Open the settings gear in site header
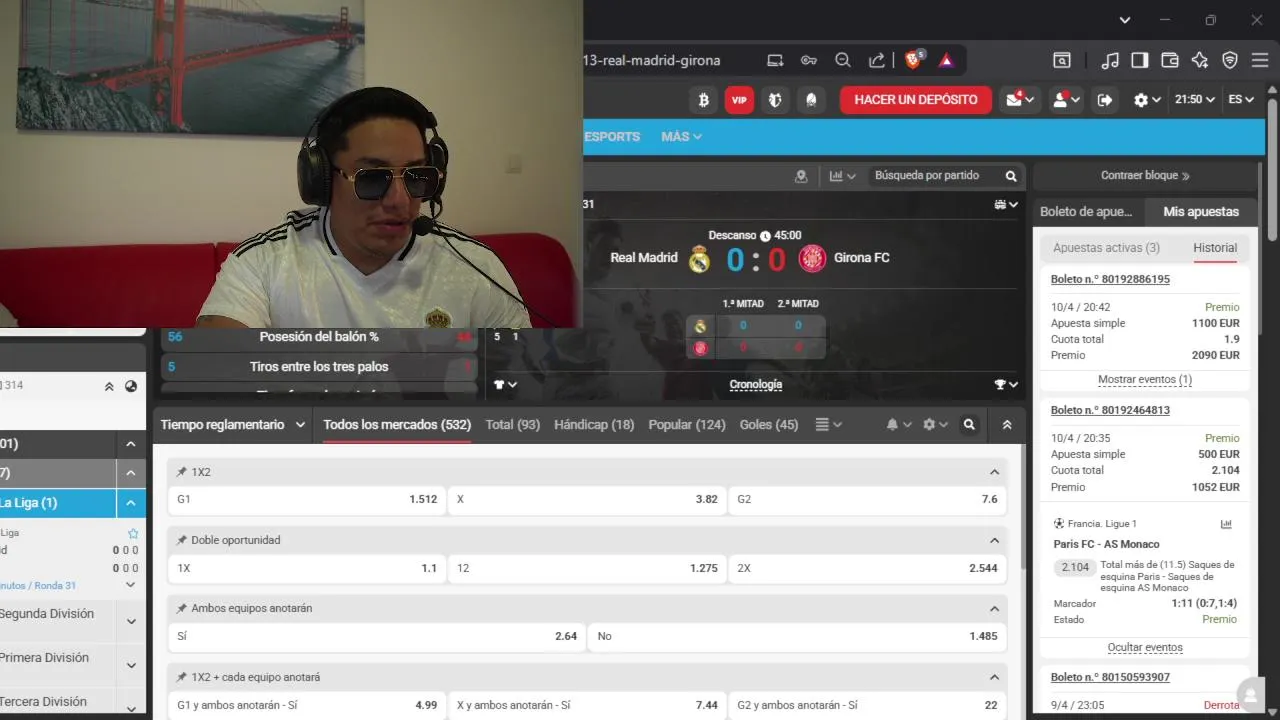 point(1141,100)
